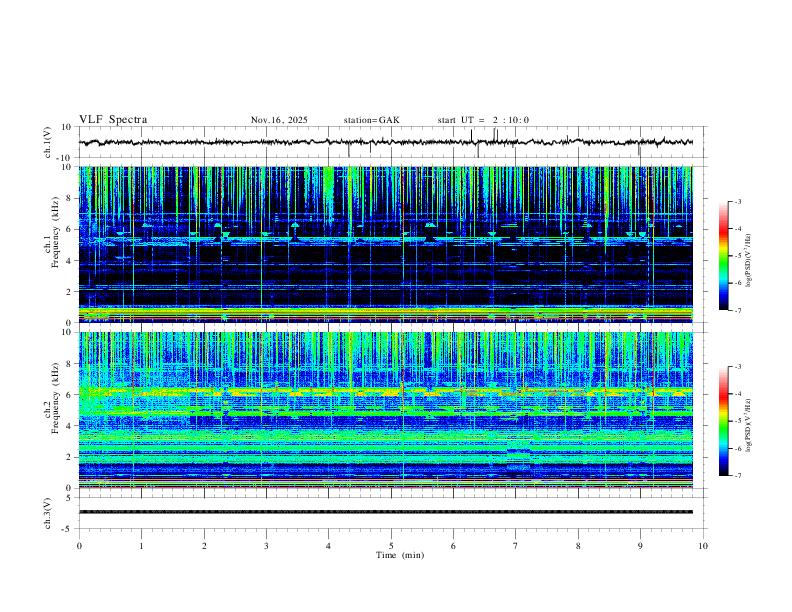
Task: Click the ch.1 "Frequency (kHz)" axis label
Action: [x=55, y=232]
